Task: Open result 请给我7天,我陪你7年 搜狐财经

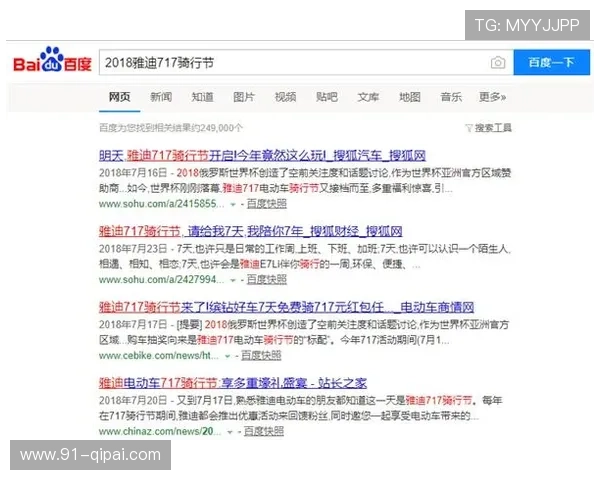Action: 251,231
